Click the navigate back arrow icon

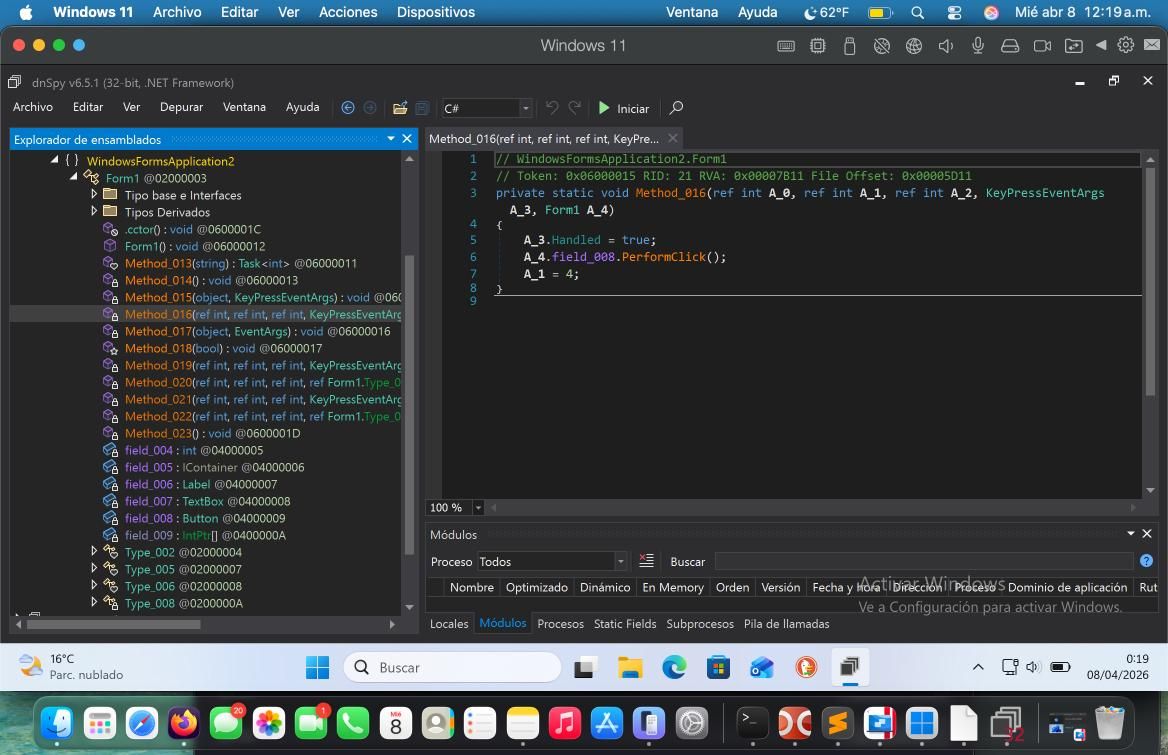point(348,108)
